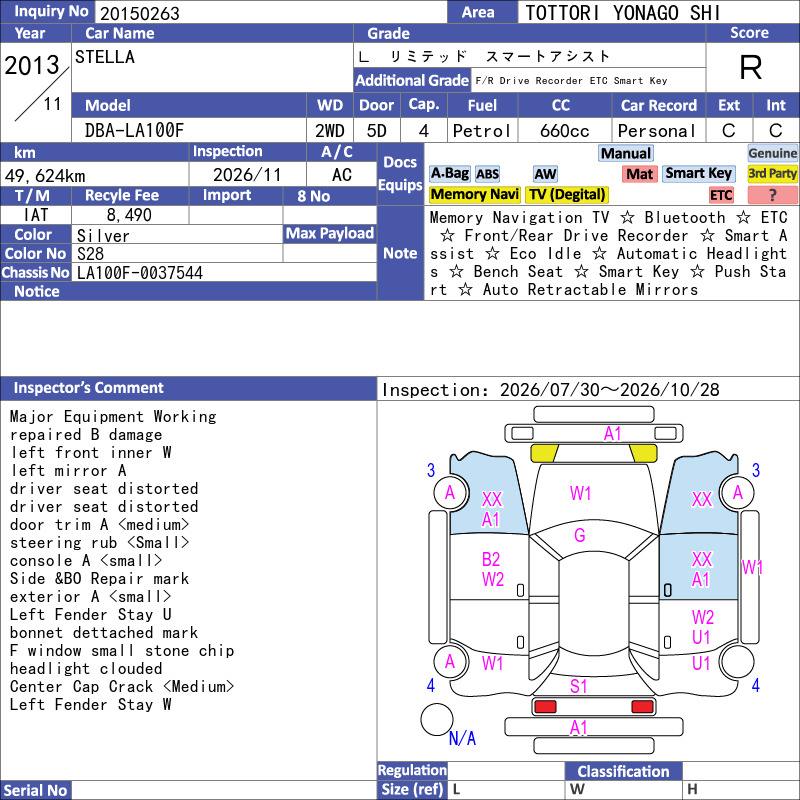800x800 pixels.
Task: Select the red ETC badge
Action: pyautogui.click(x=721, y=195)
